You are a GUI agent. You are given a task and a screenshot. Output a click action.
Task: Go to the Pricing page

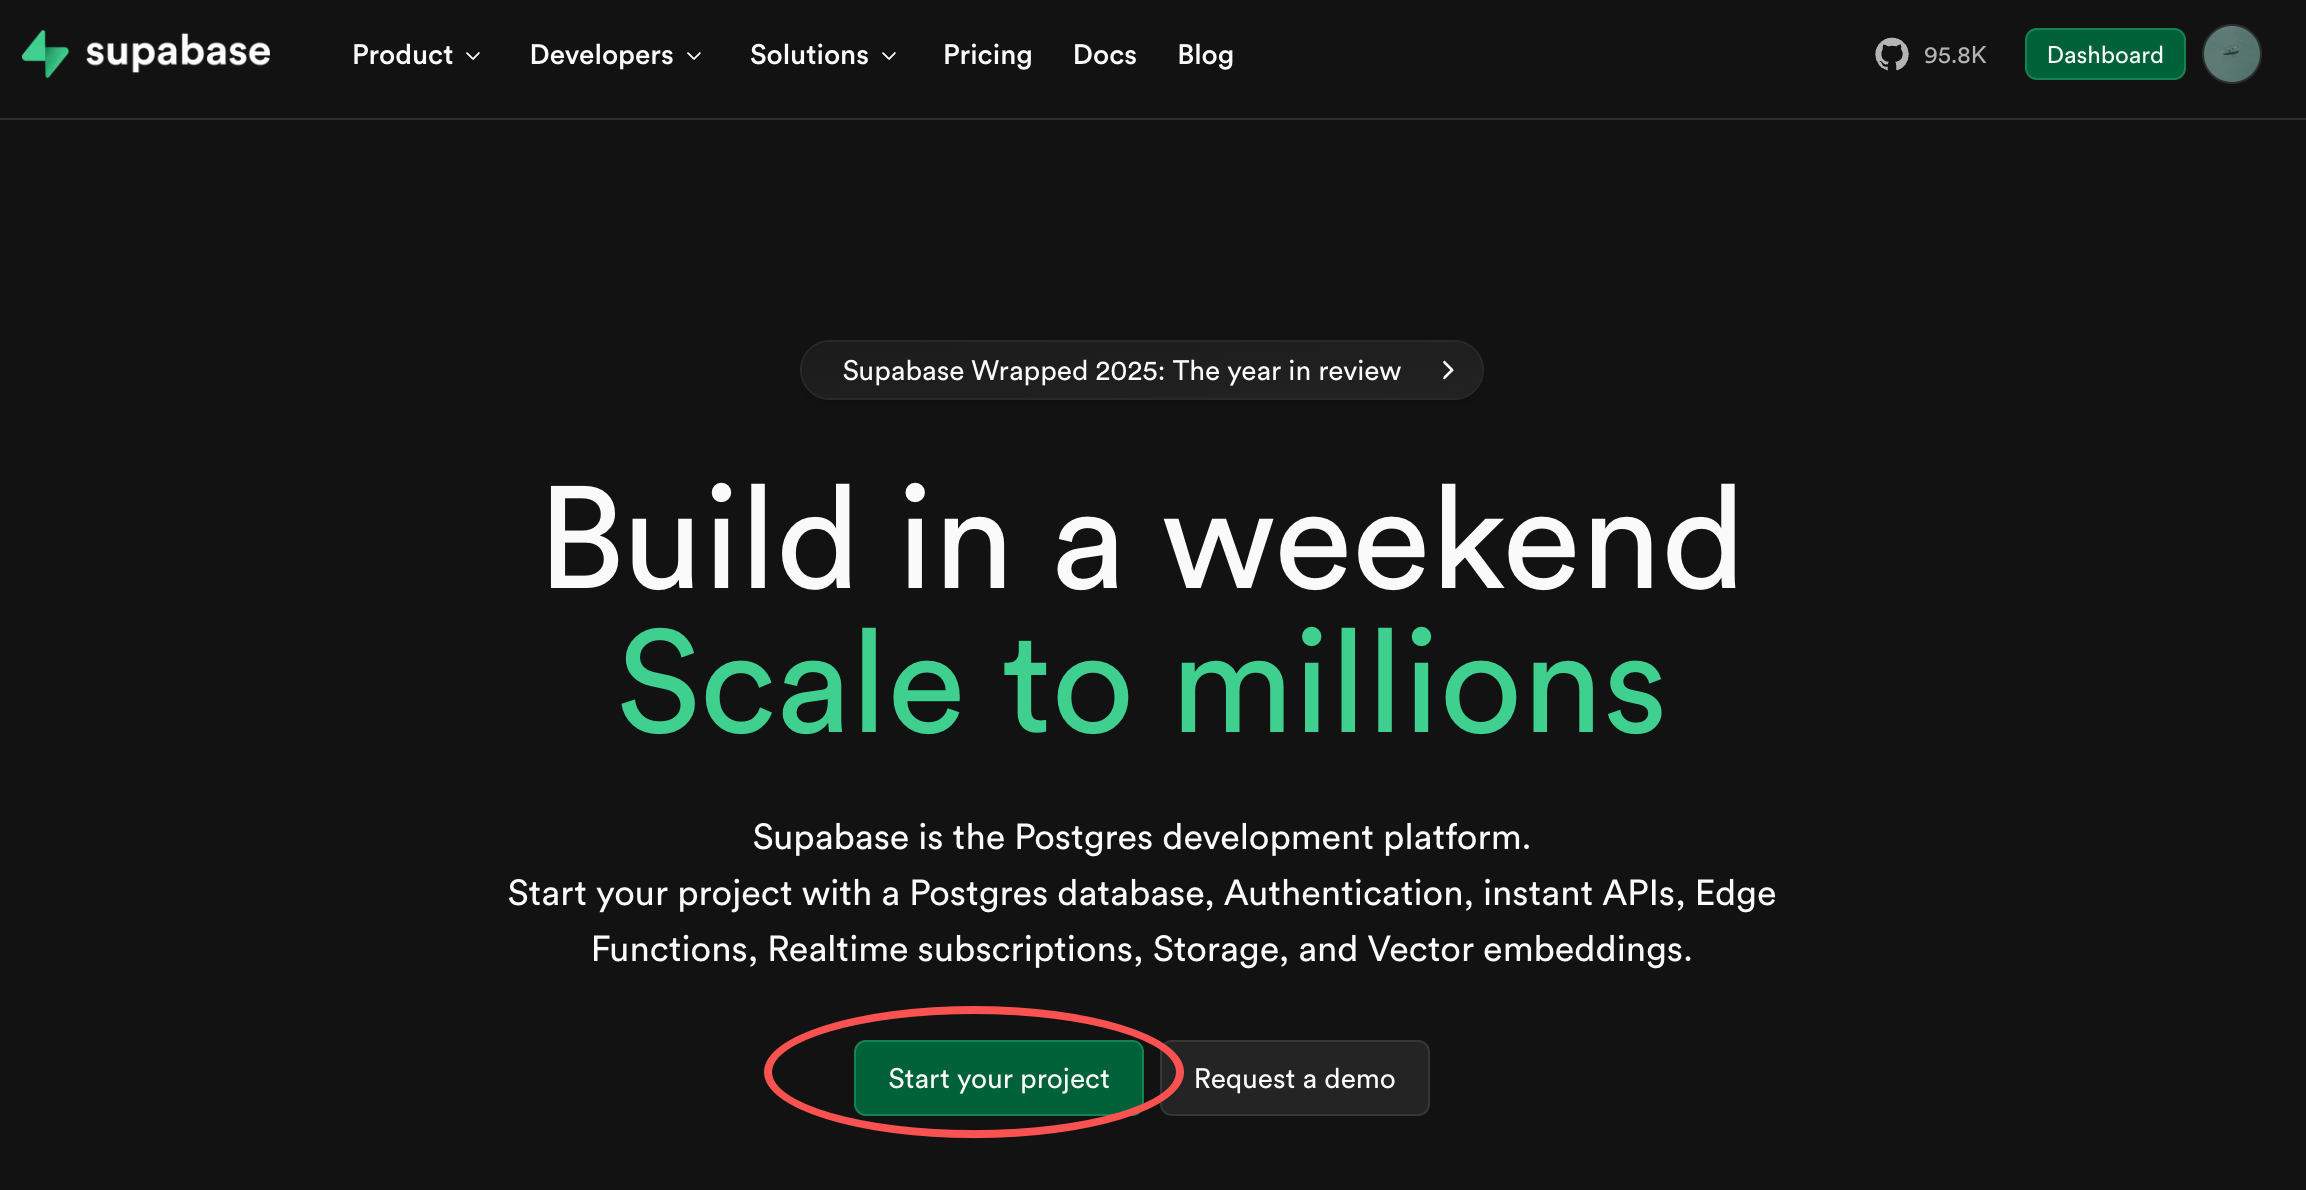coord(987,55)
